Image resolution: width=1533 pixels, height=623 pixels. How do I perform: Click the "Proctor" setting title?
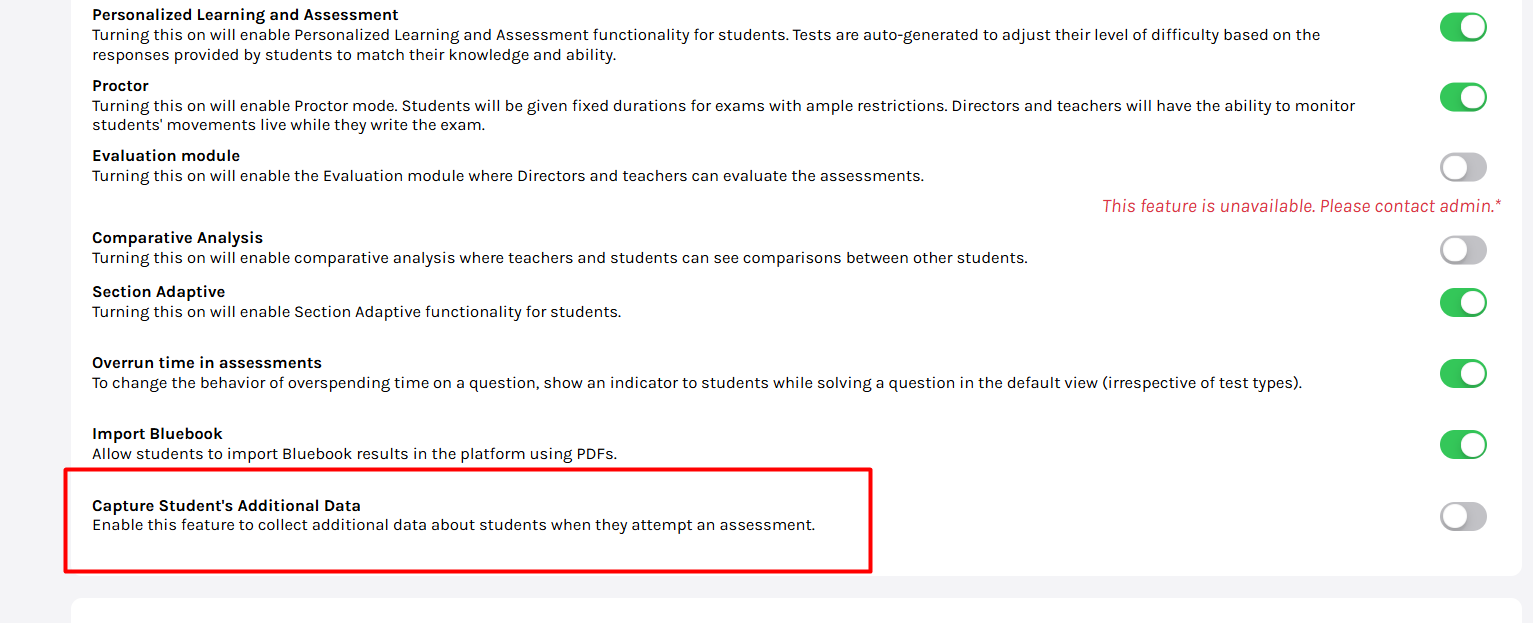[x=120, y=86]
